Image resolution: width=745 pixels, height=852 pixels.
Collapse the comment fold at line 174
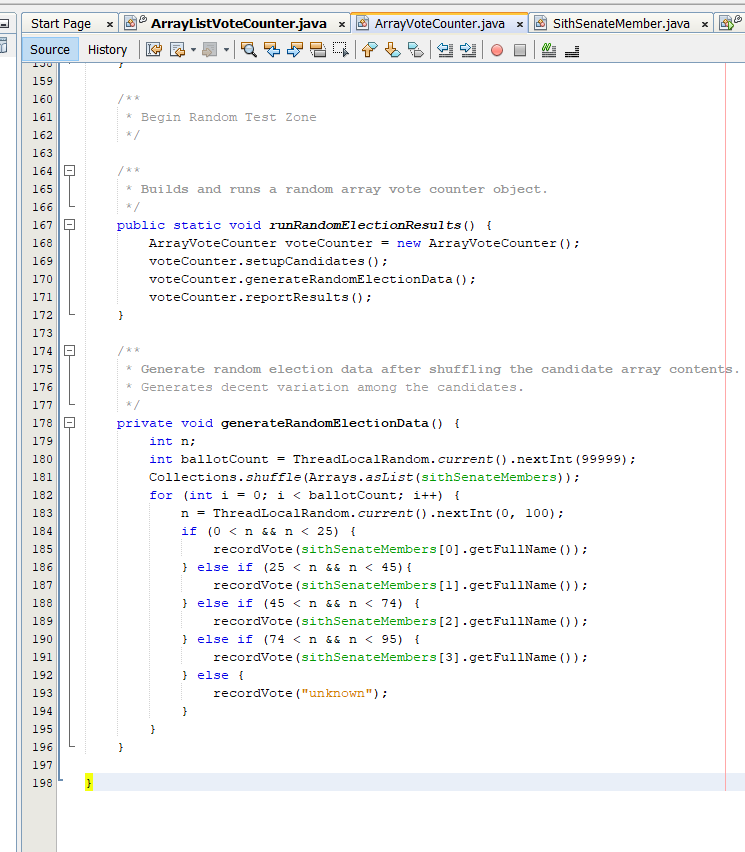[x=70, y=350]
